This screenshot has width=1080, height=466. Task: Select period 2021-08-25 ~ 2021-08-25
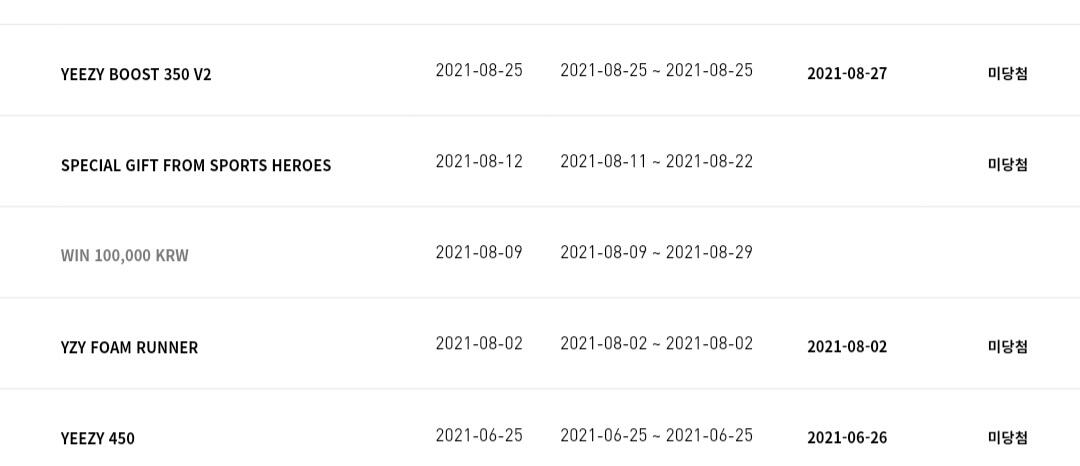click(656, 70)
